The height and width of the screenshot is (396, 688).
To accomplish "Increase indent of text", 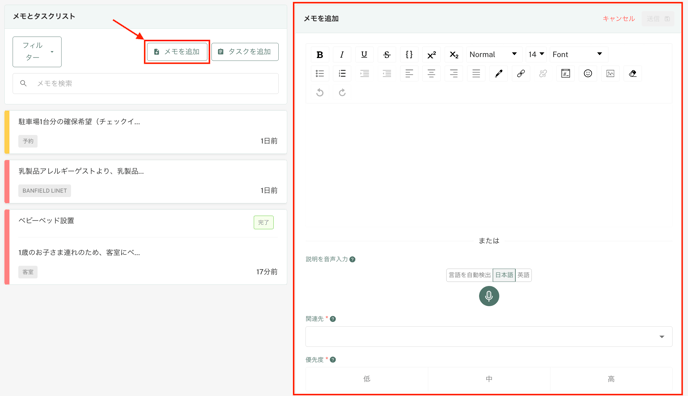I will pos(364,73).
